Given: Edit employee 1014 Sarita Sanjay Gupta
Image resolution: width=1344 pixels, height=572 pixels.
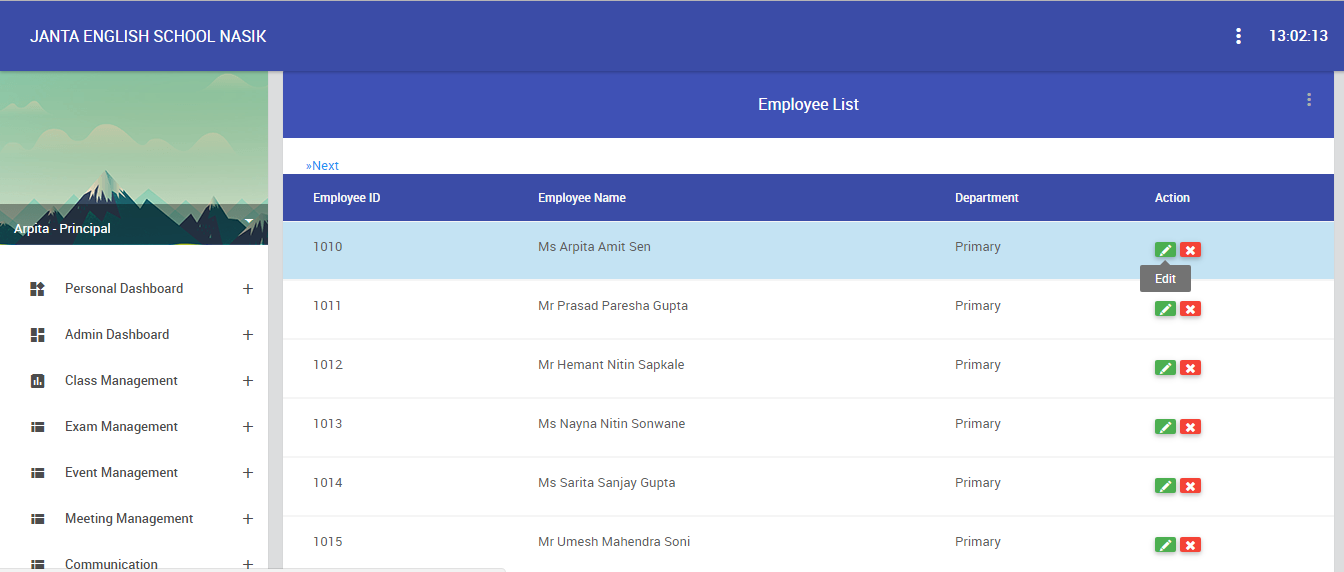Looking at the screenshot, I should 1165,486.
